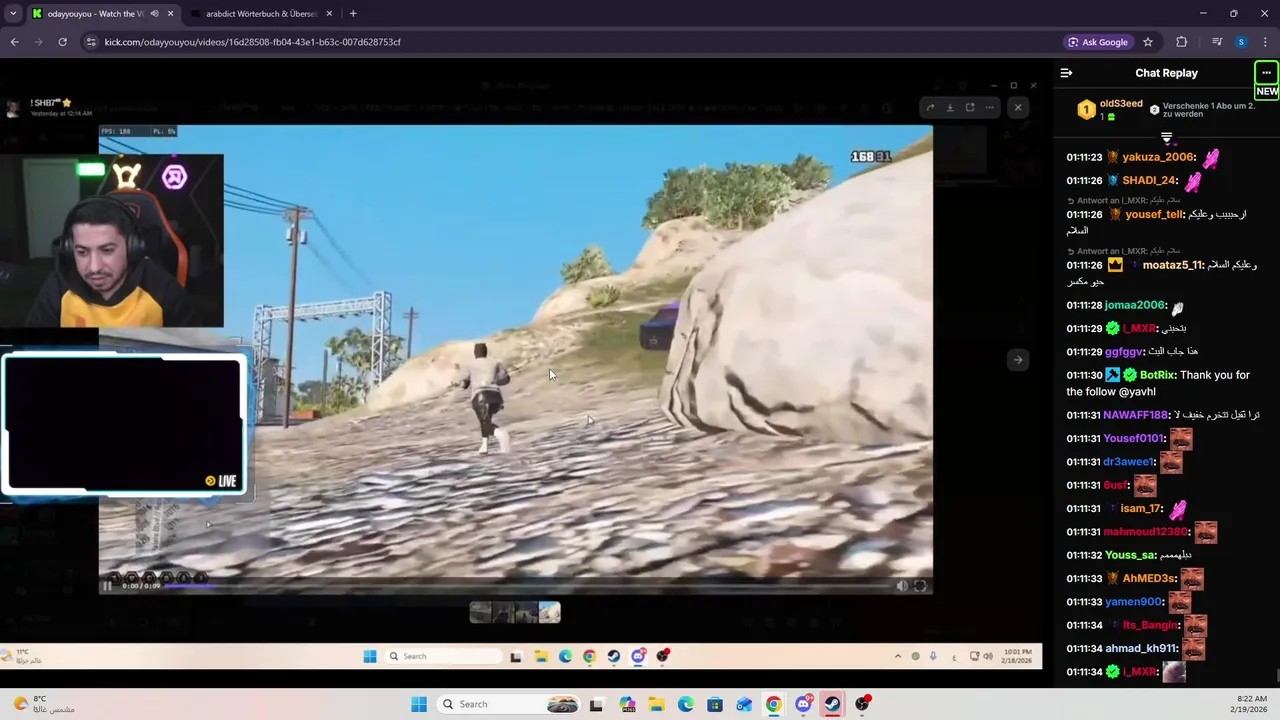Open Steam from taskbar
This screenshot has height=720, width=1280.
point(832,704)
